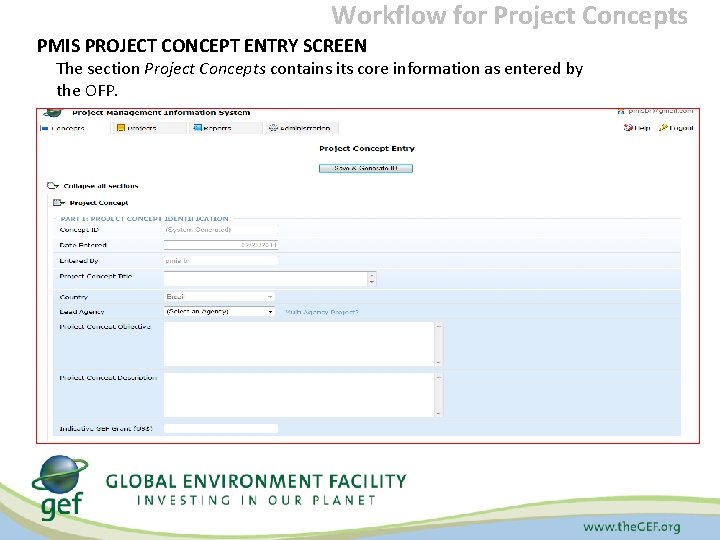Click the PMIS globe logo icon

[53, 112]
